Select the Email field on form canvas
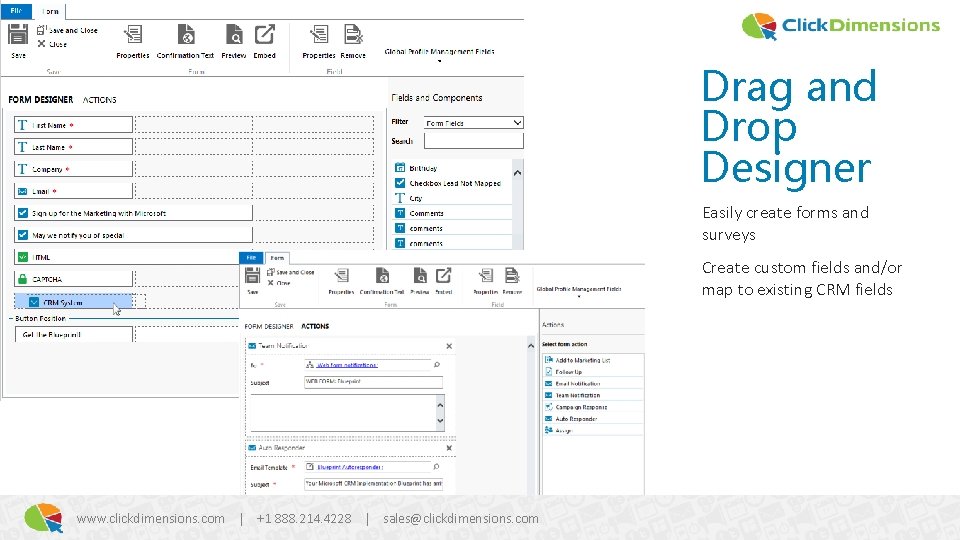 point(73,191)
